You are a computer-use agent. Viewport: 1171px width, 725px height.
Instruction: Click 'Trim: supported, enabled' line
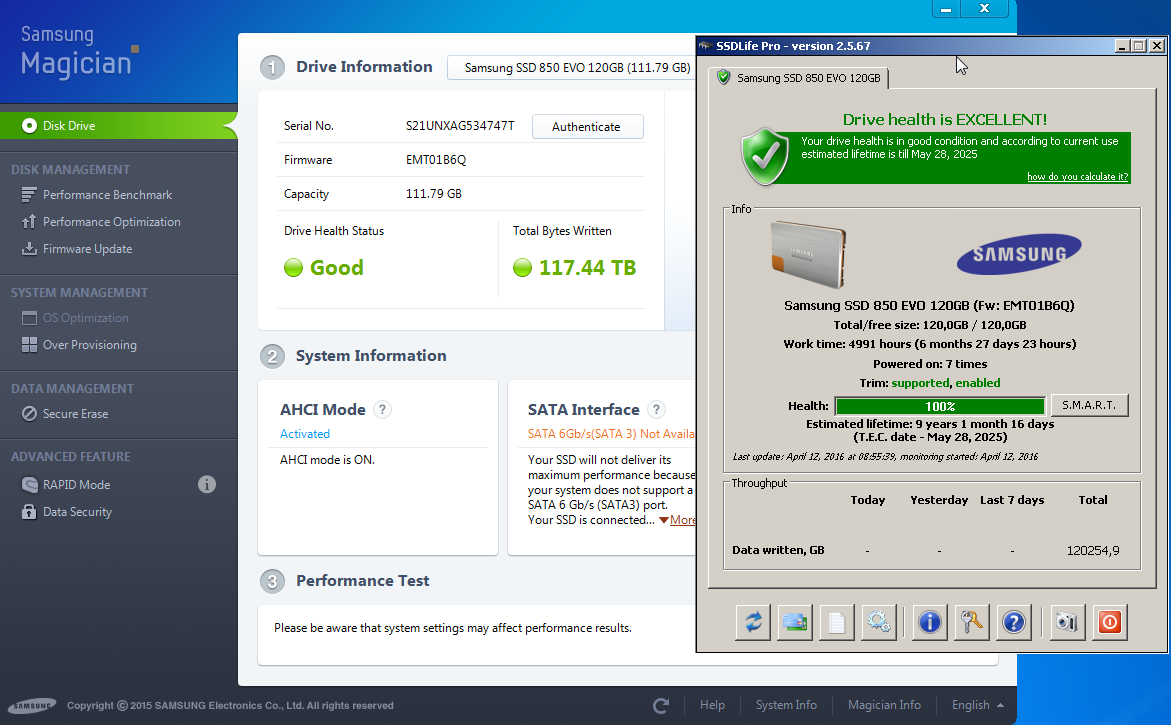pyautogui.click(x=930, y=383)
